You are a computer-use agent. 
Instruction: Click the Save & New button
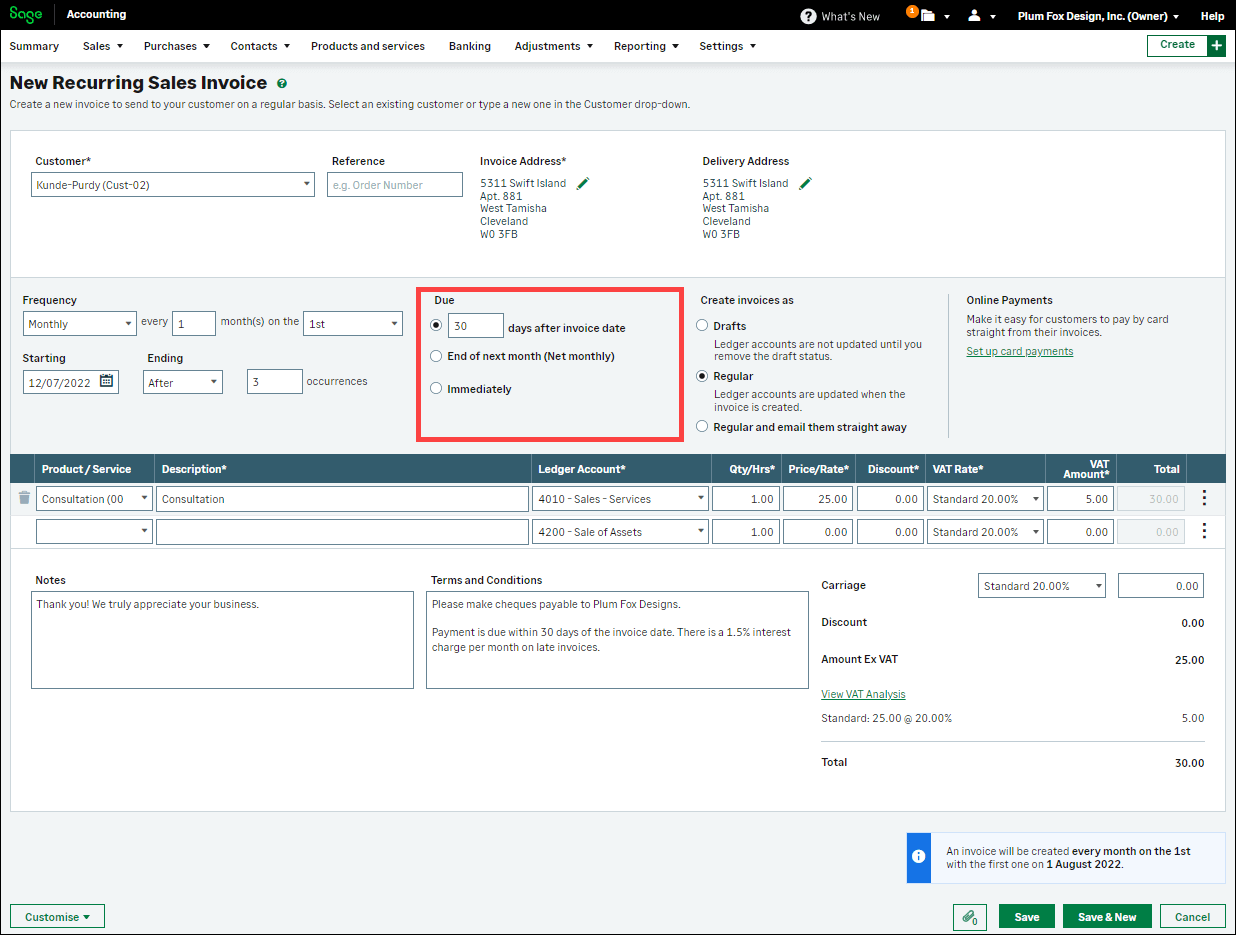click(1107, 916)
